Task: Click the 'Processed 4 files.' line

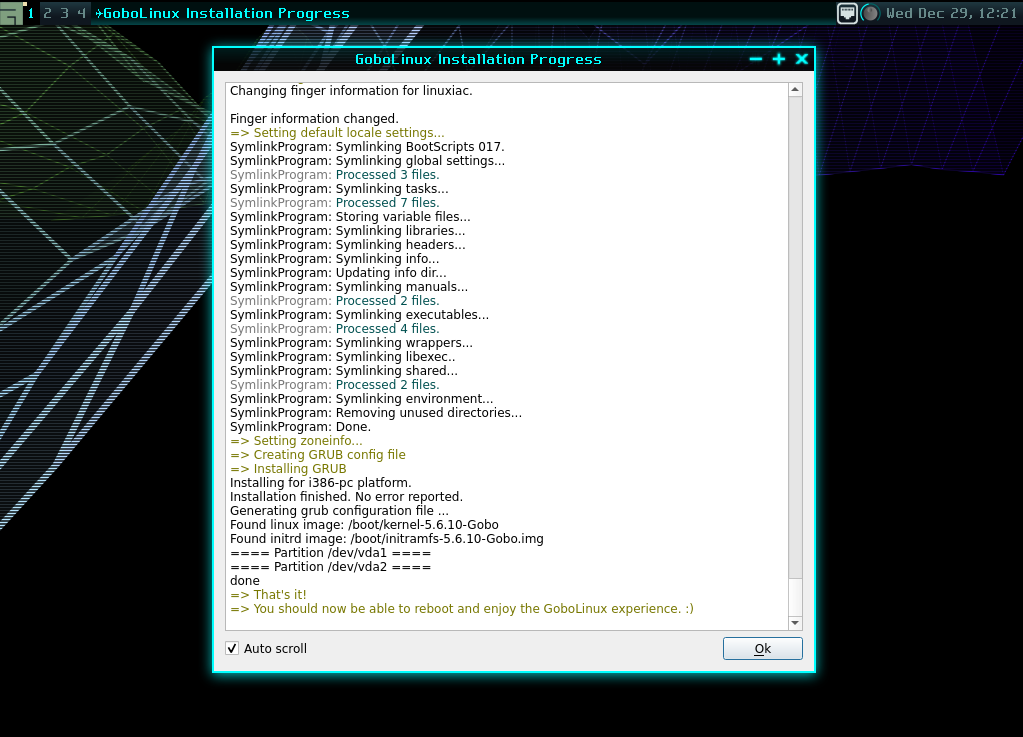Action: click(x=334, y=329)
